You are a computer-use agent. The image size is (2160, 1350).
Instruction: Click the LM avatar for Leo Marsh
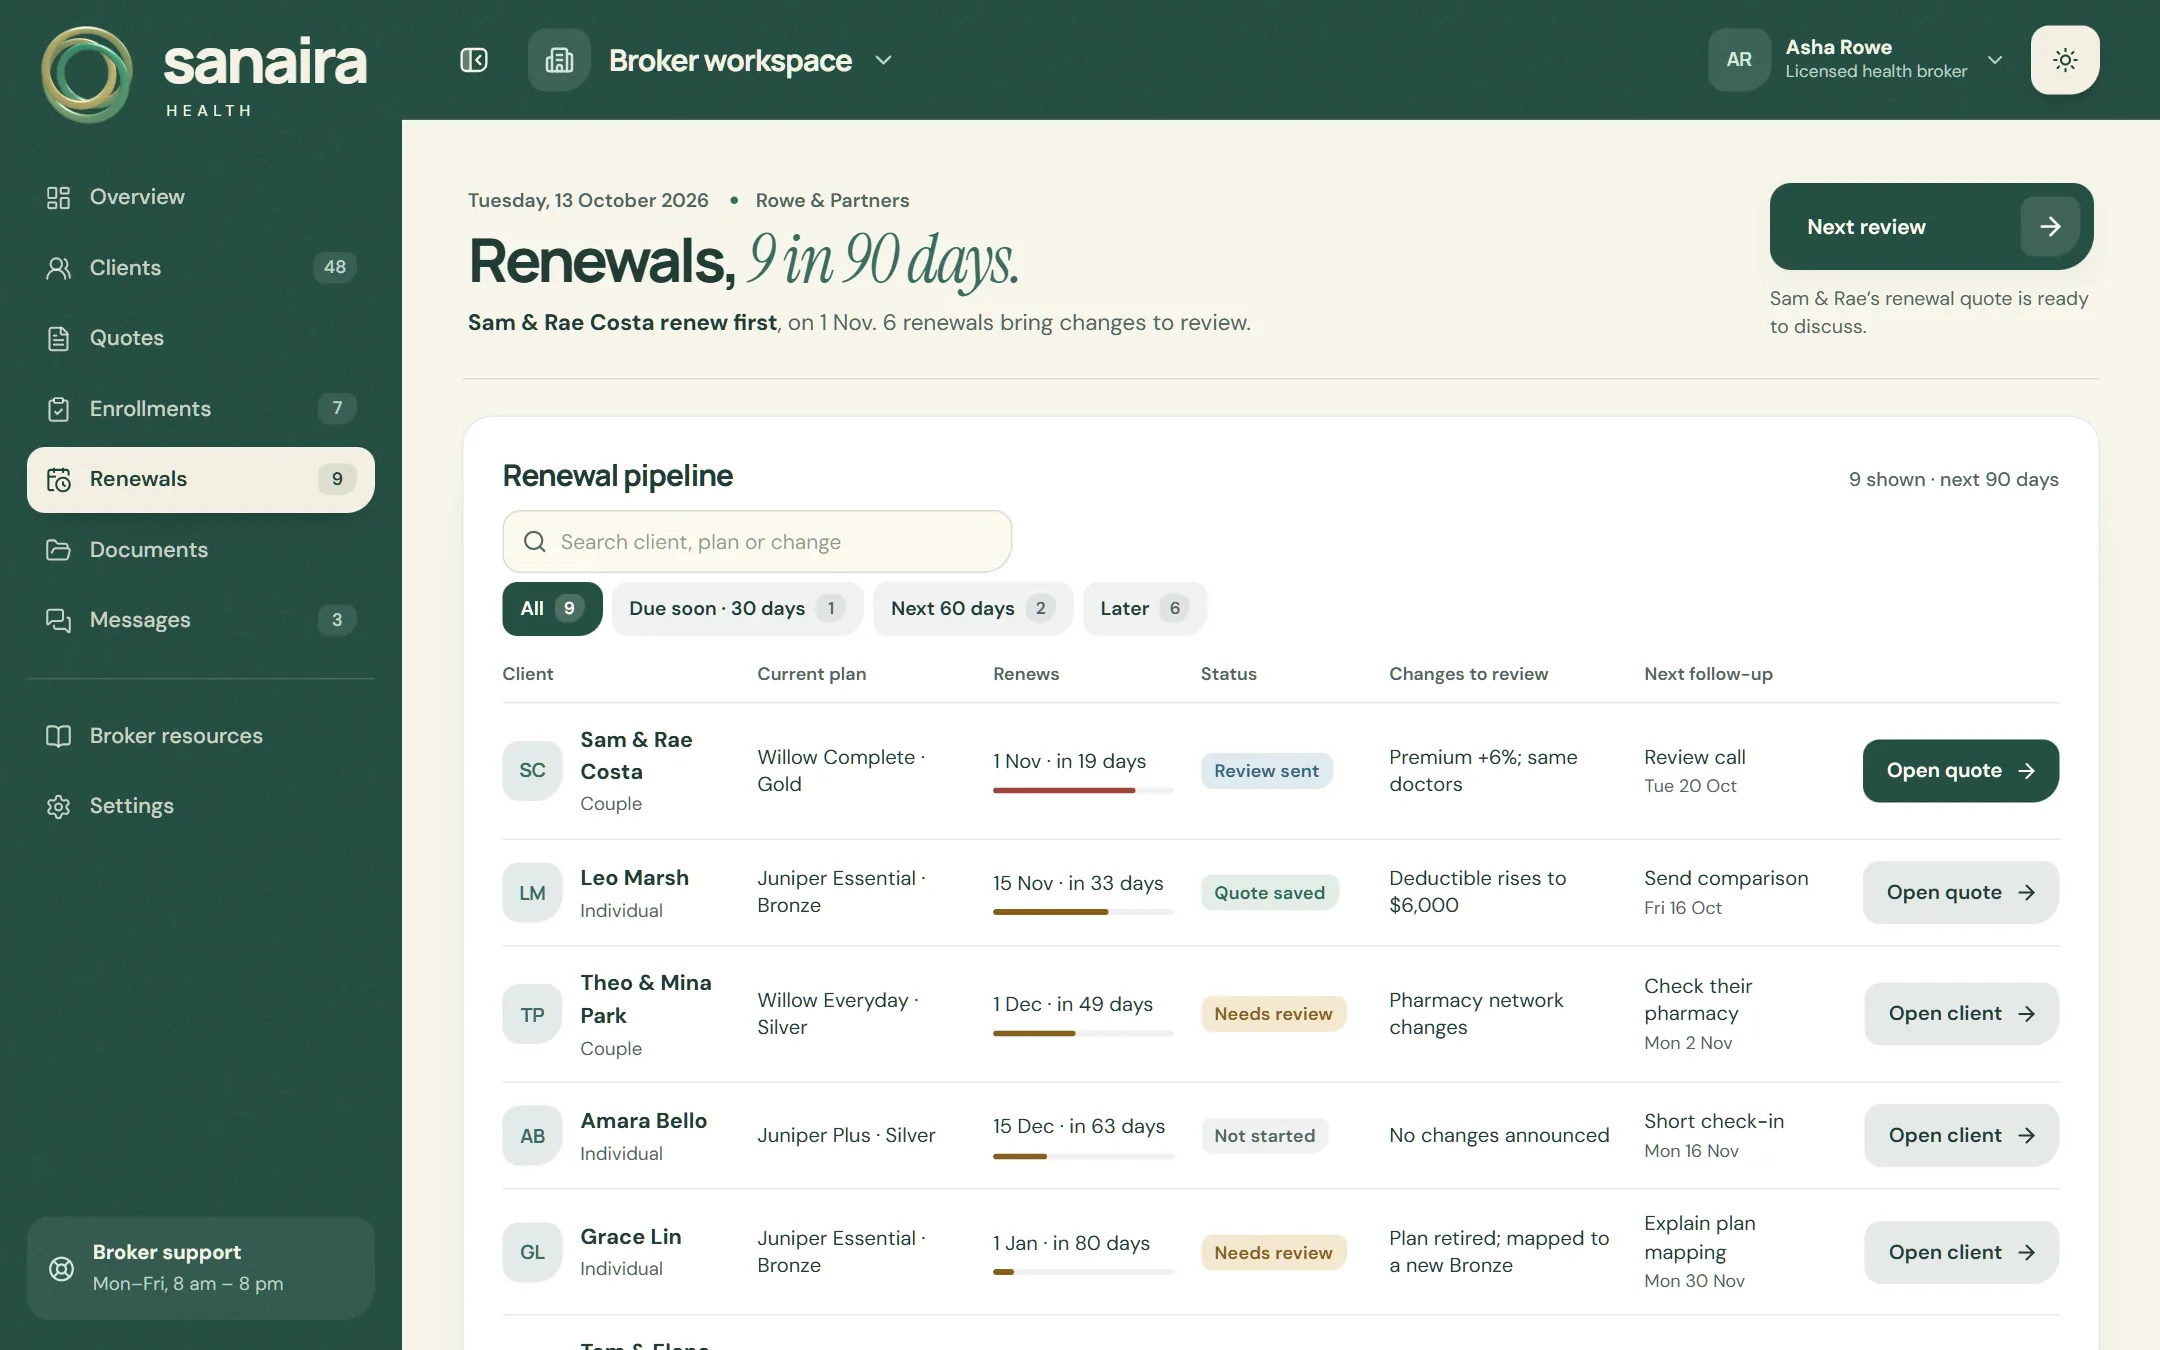[x=532, y=893]
